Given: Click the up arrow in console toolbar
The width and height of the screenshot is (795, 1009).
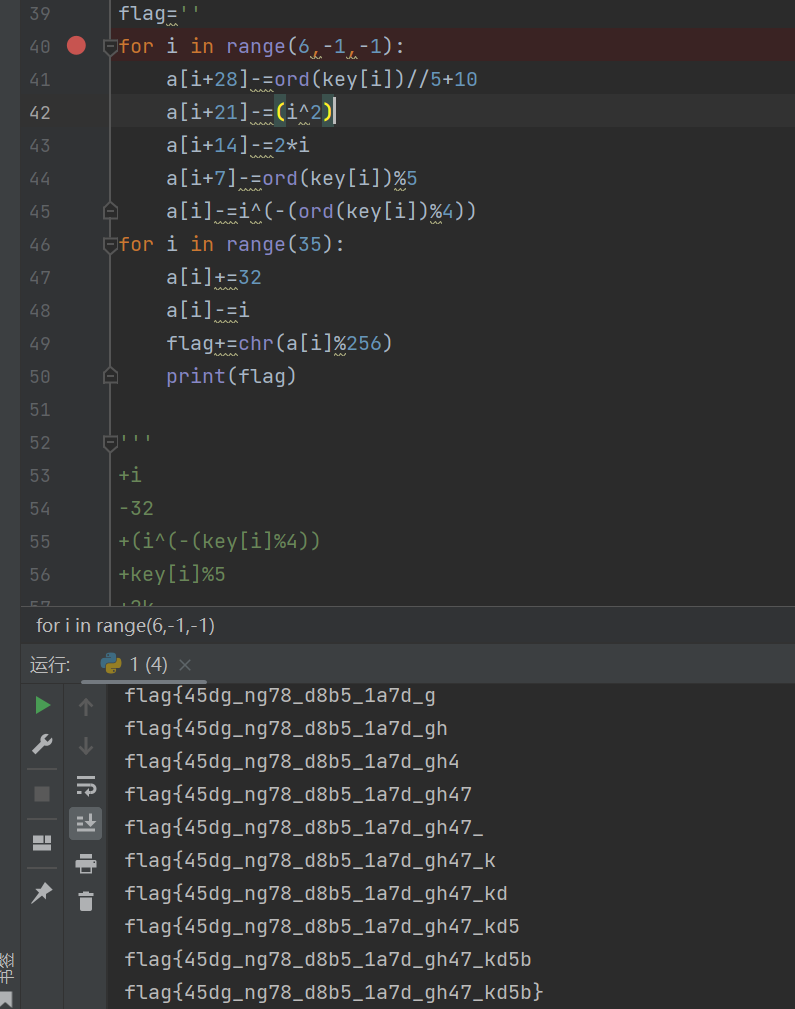Looking at the screenshot, I should pyautogui.click(x=86, y=707).
